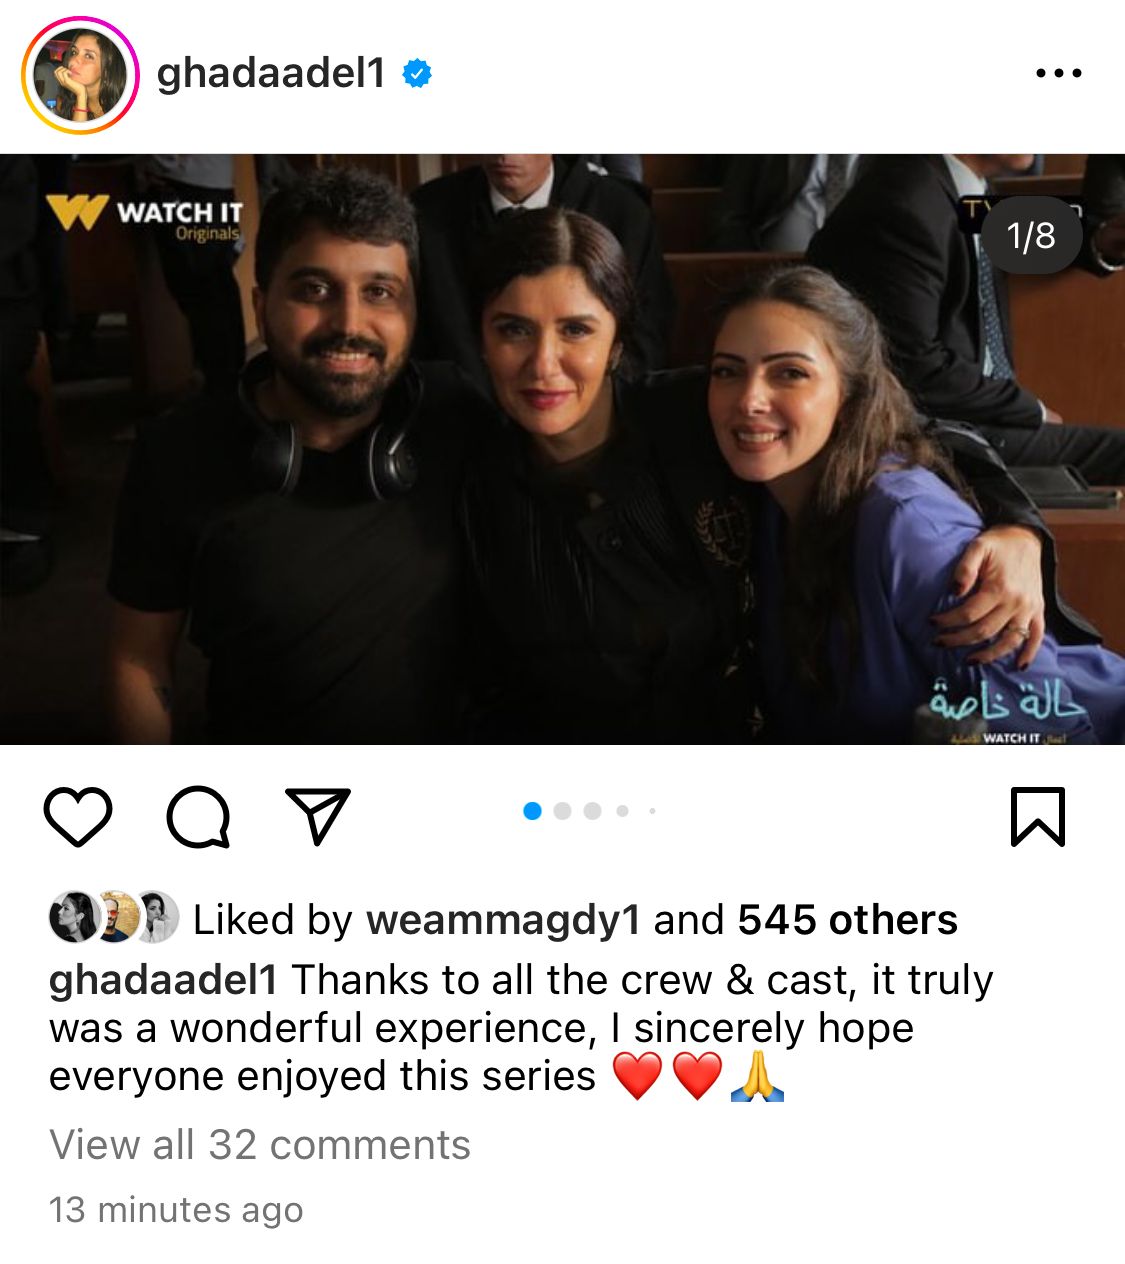
Task: Select the third carousel dot
Action: (x=592, y=811)
